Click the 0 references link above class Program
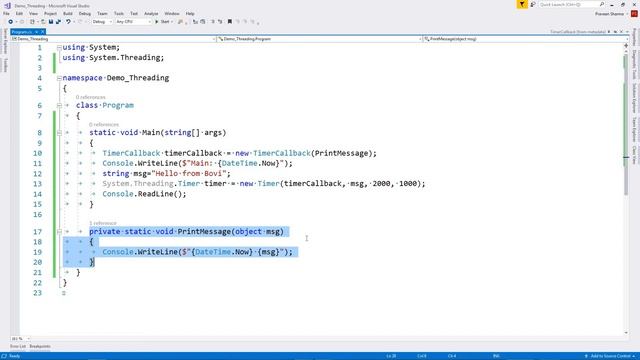The height and width of the screenshot is (360, 640). 91,97
